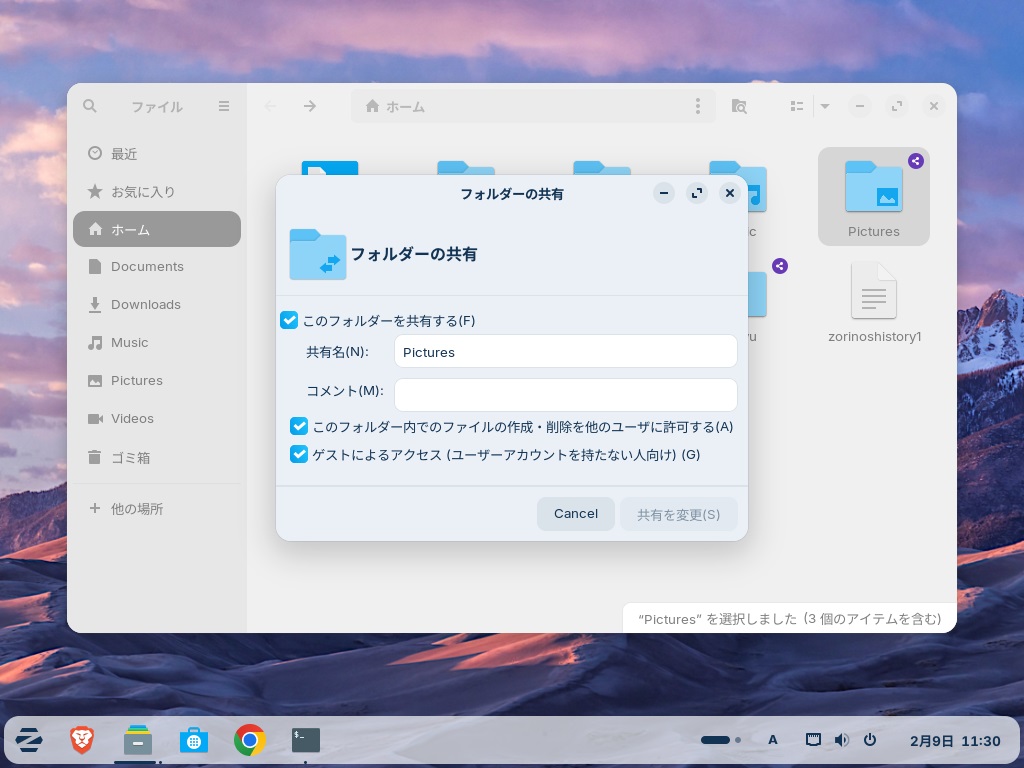Open Google Chrome from the taskbar
1024x768 pixels.
[250, 740]
